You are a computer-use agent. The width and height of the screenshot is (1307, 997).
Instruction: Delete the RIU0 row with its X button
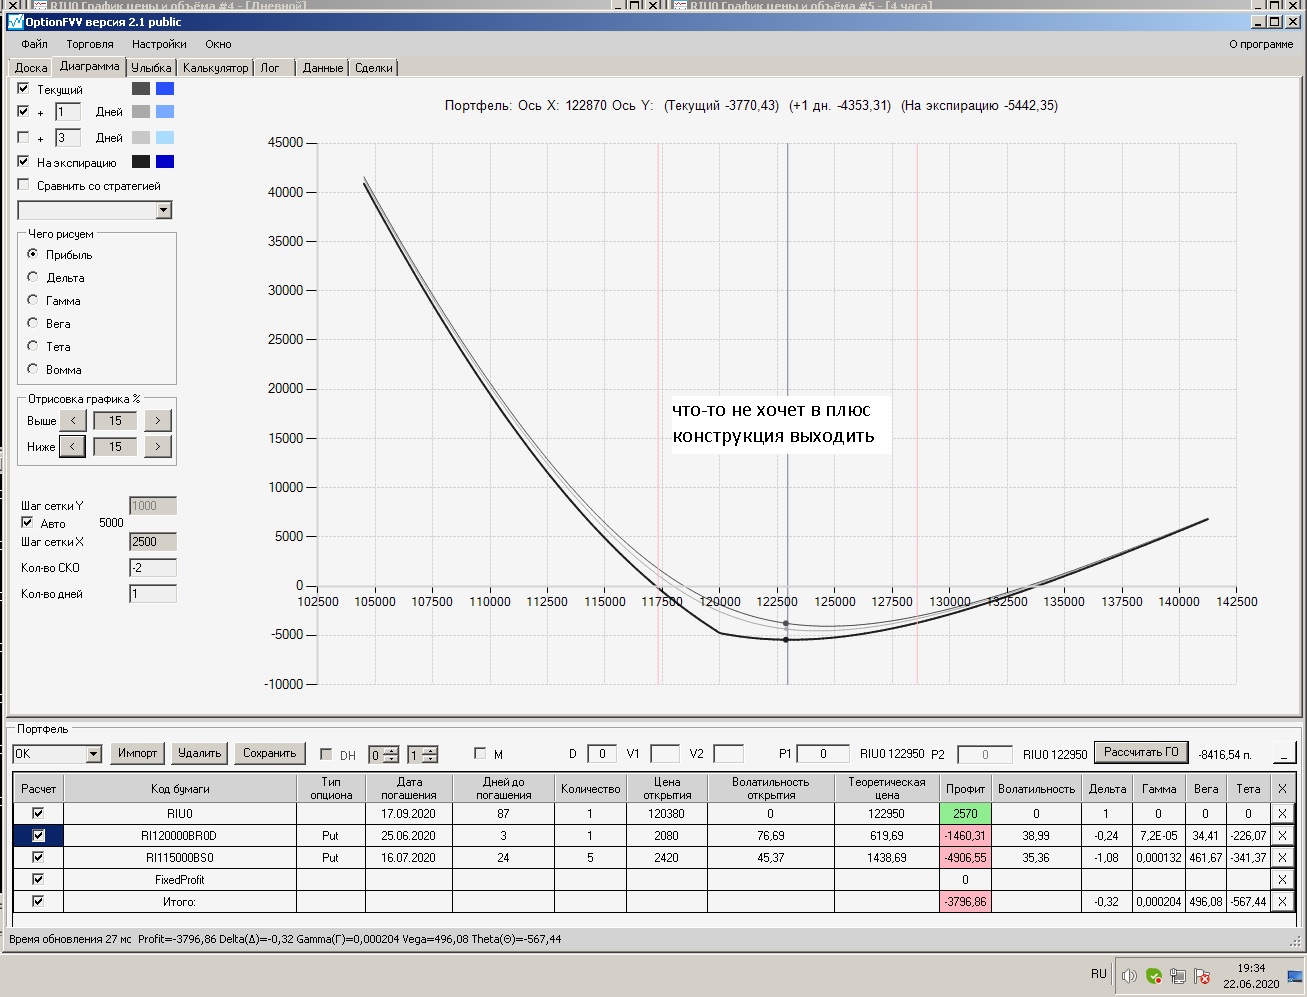pyautogui.click(x=1282, y=814)
